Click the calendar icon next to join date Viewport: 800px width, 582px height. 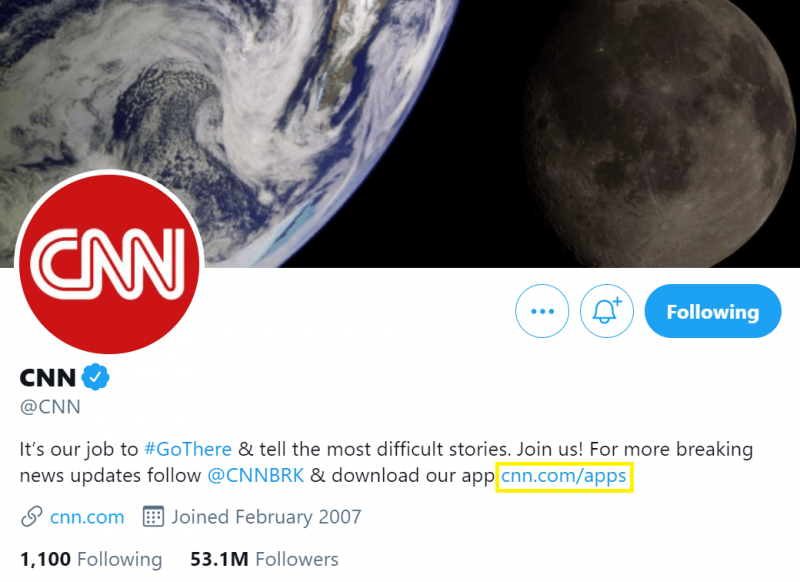tap(153, 517)
